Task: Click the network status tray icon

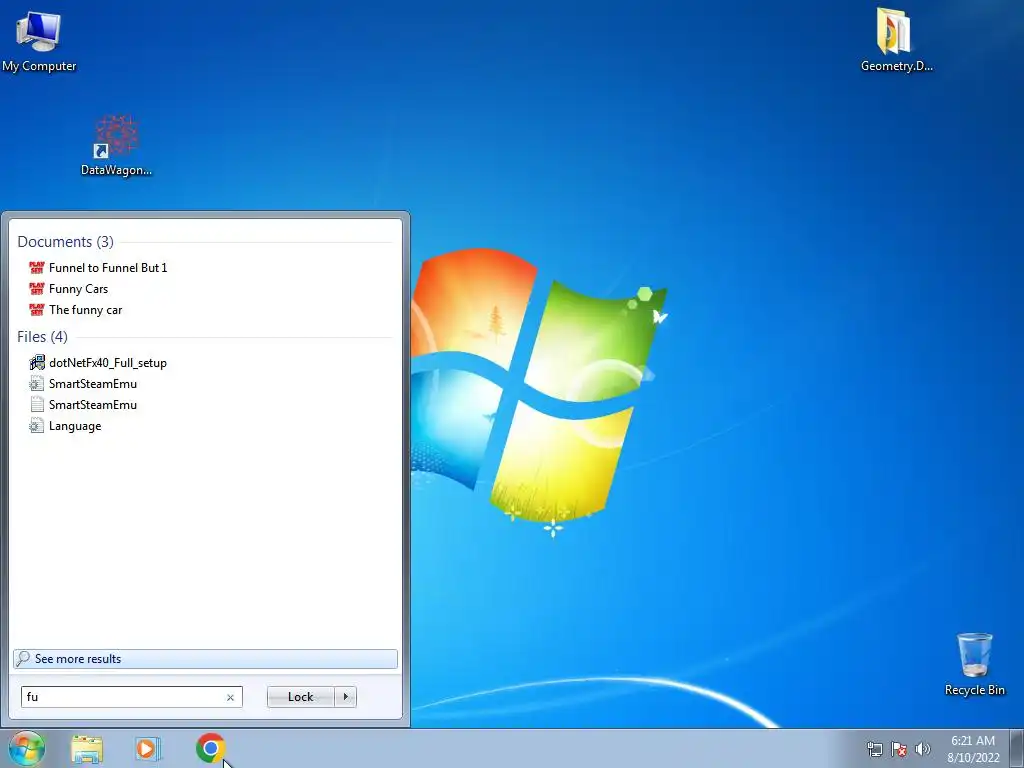Action: [874, 749]
